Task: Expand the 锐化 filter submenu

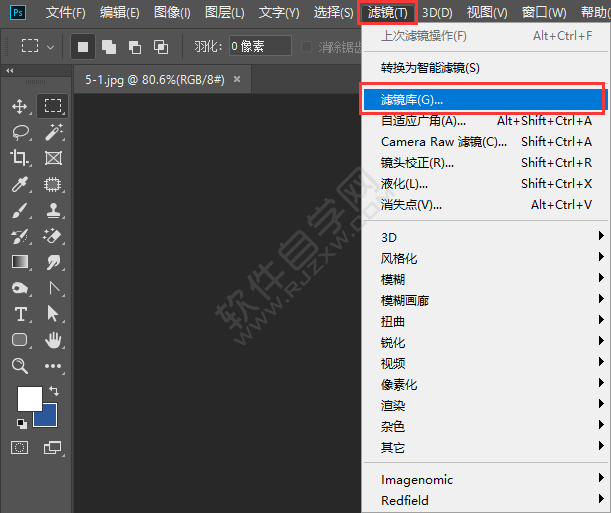Action: [x=486, y=342]
